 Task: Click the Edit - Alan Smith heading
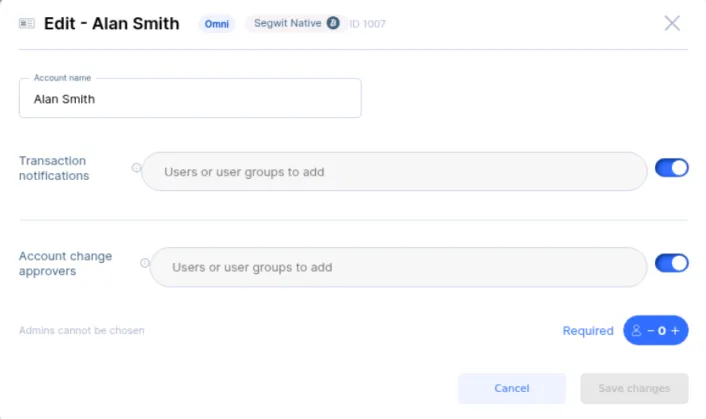[x=112, y=23]
